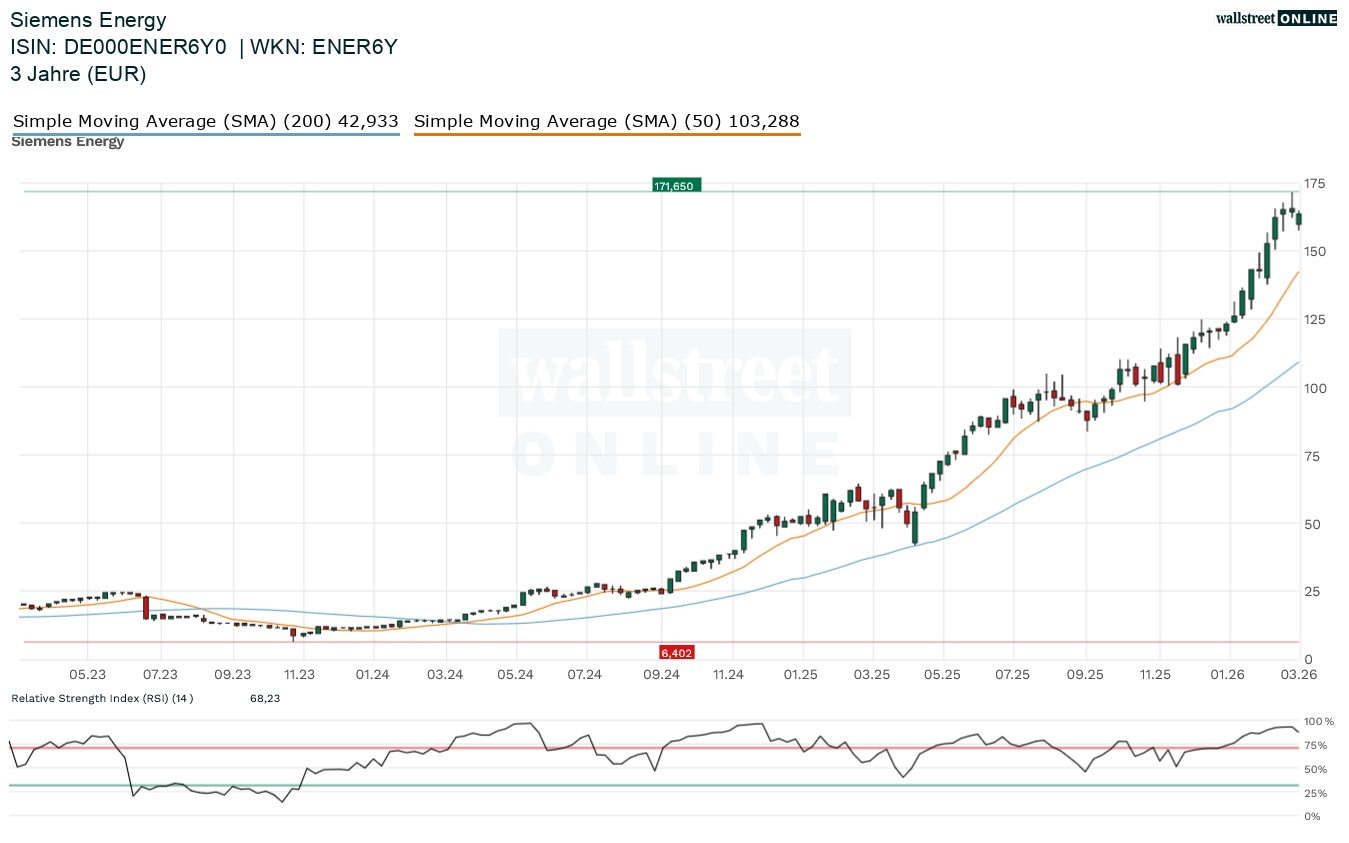Select the 05.23 date axis label

pyautogui.click(x=87, y=674)
